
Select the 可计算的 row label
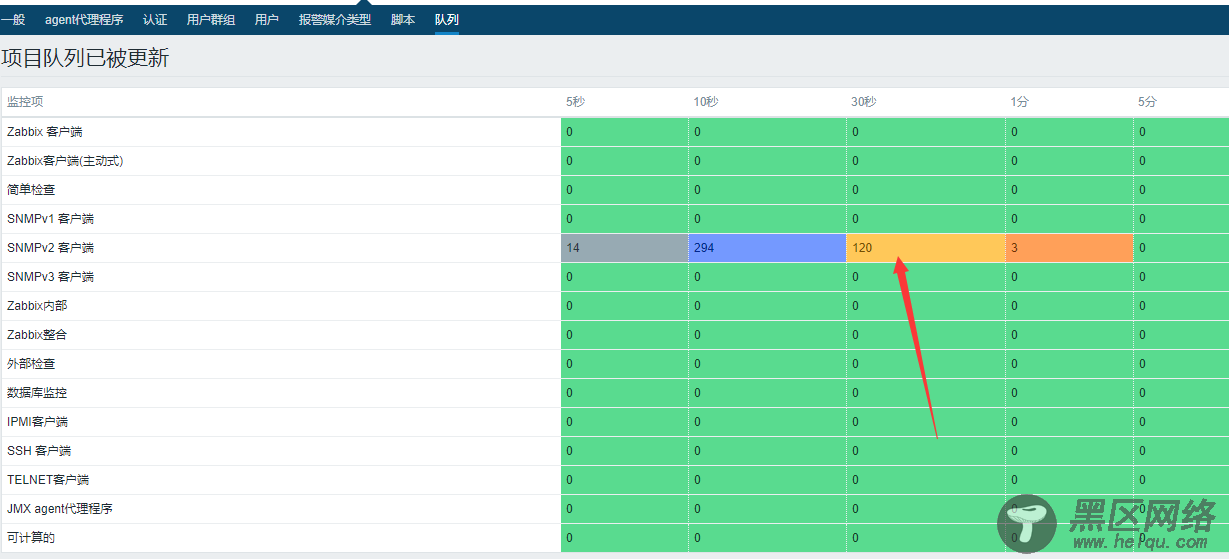click(31, 538)
